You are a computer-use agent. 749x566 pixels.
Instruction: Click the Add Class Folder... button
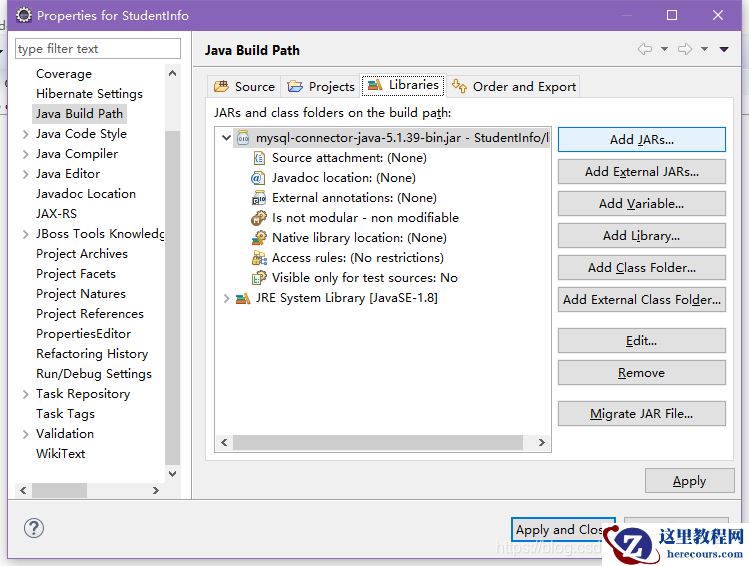click(x=642, y=267)
